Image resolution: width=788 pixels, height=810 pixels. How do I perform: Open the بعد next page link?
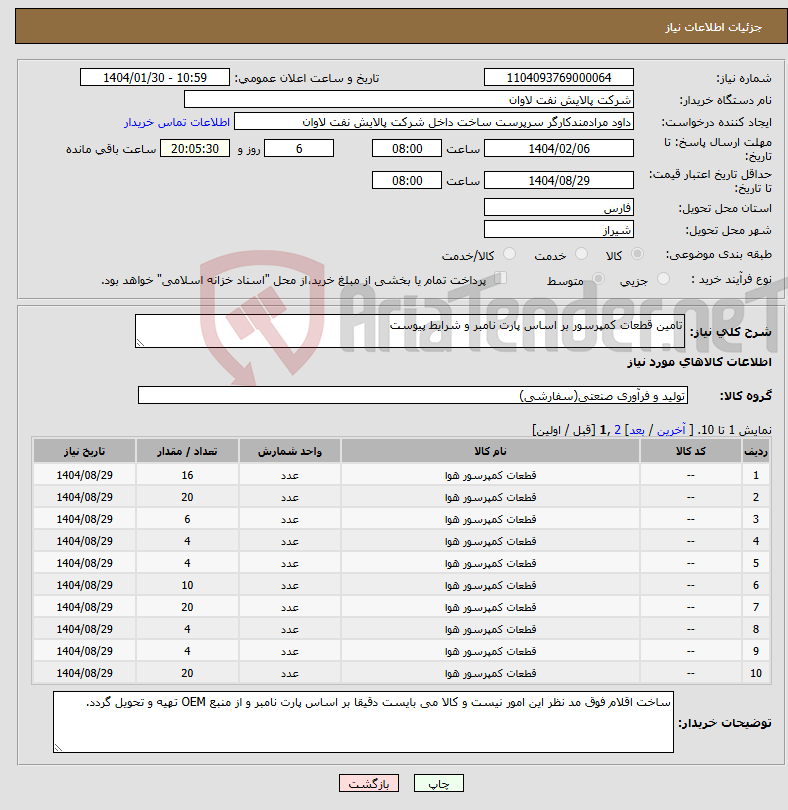pos(636,430)
